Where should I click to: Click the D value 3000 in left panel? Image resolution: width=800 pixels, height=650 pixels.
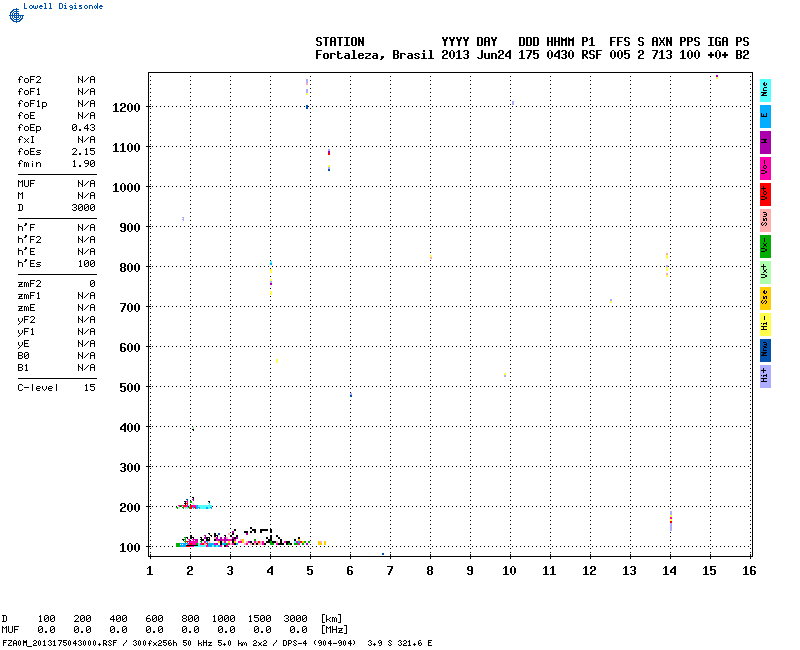click(83, 208)
